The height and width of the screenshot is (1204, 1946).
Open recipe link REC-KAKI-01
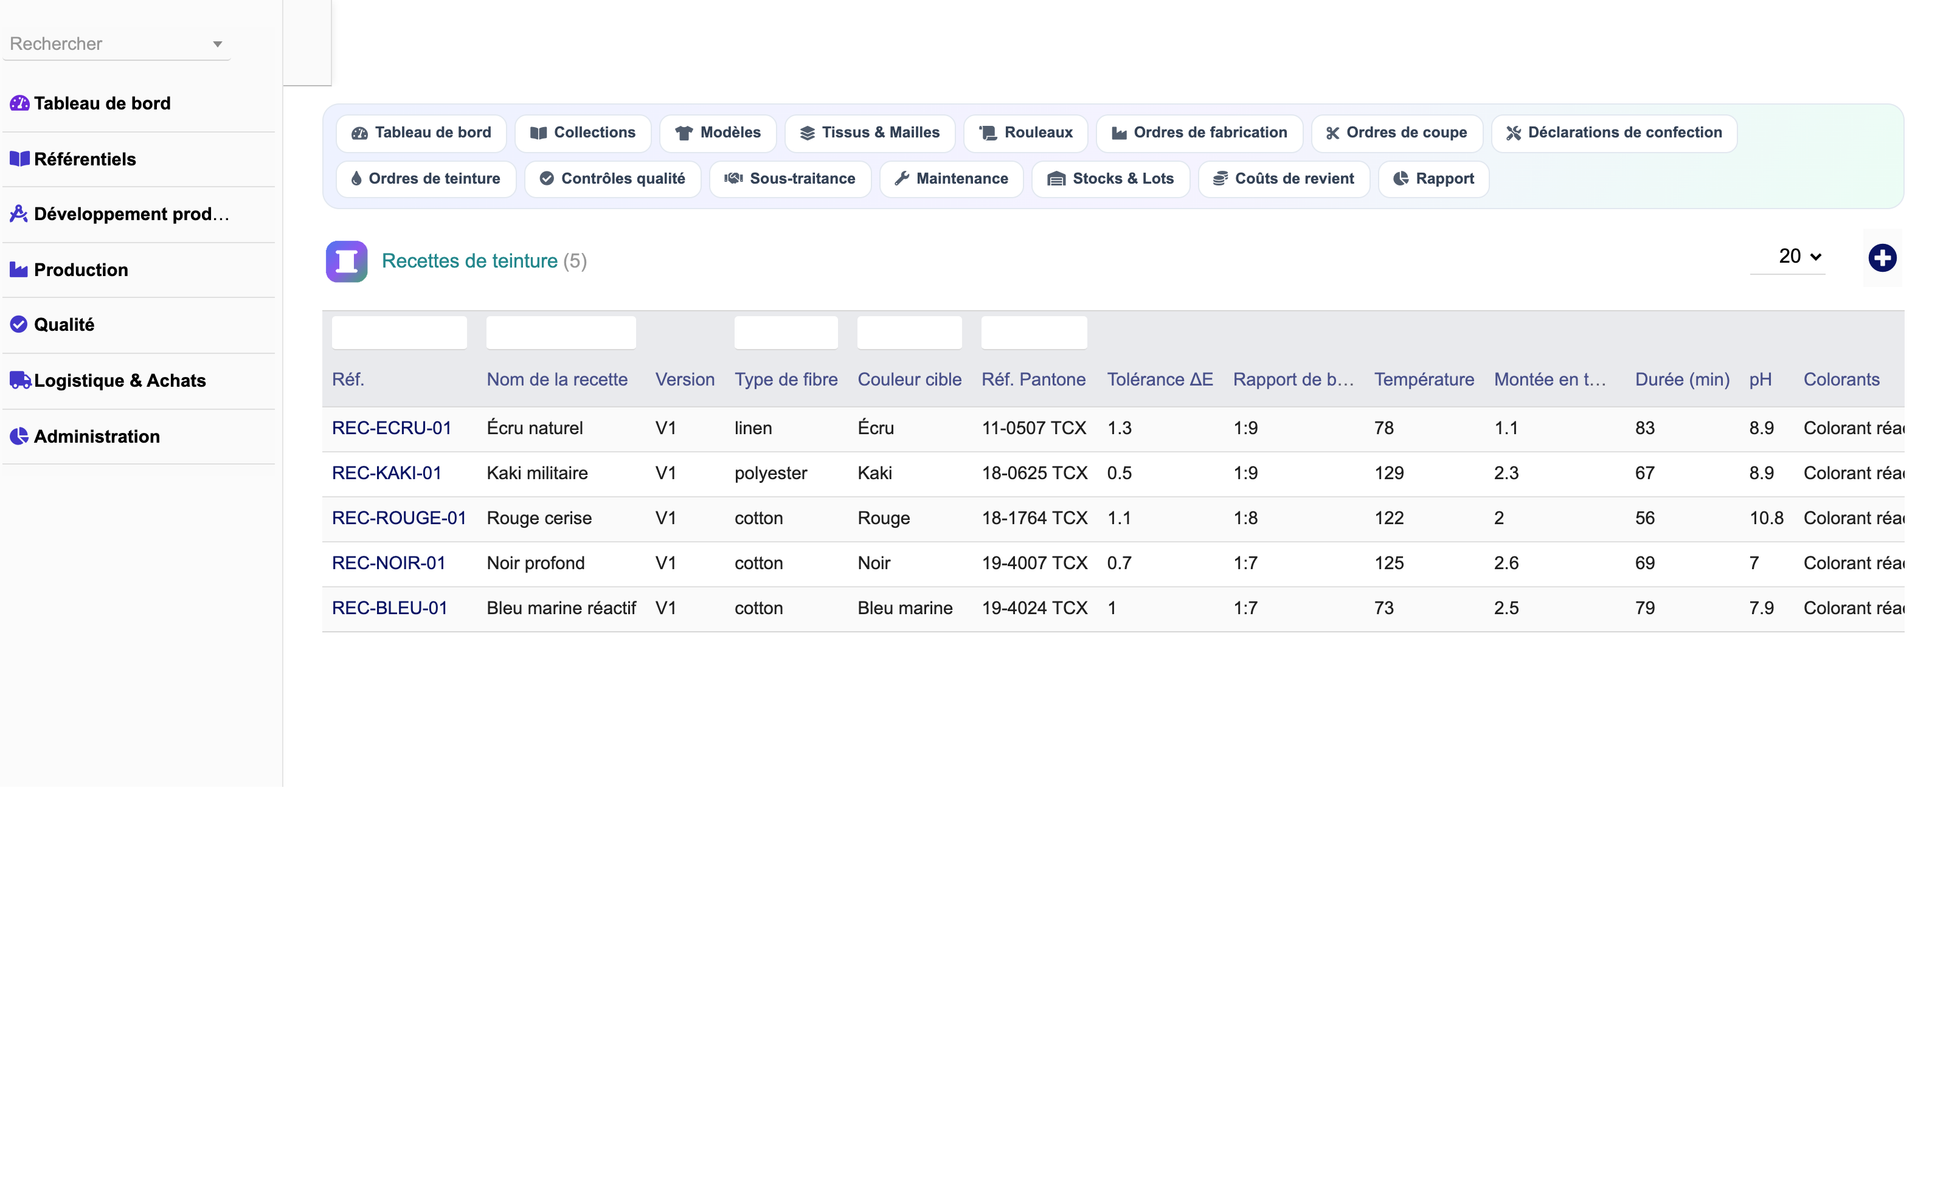pos(387,473)
